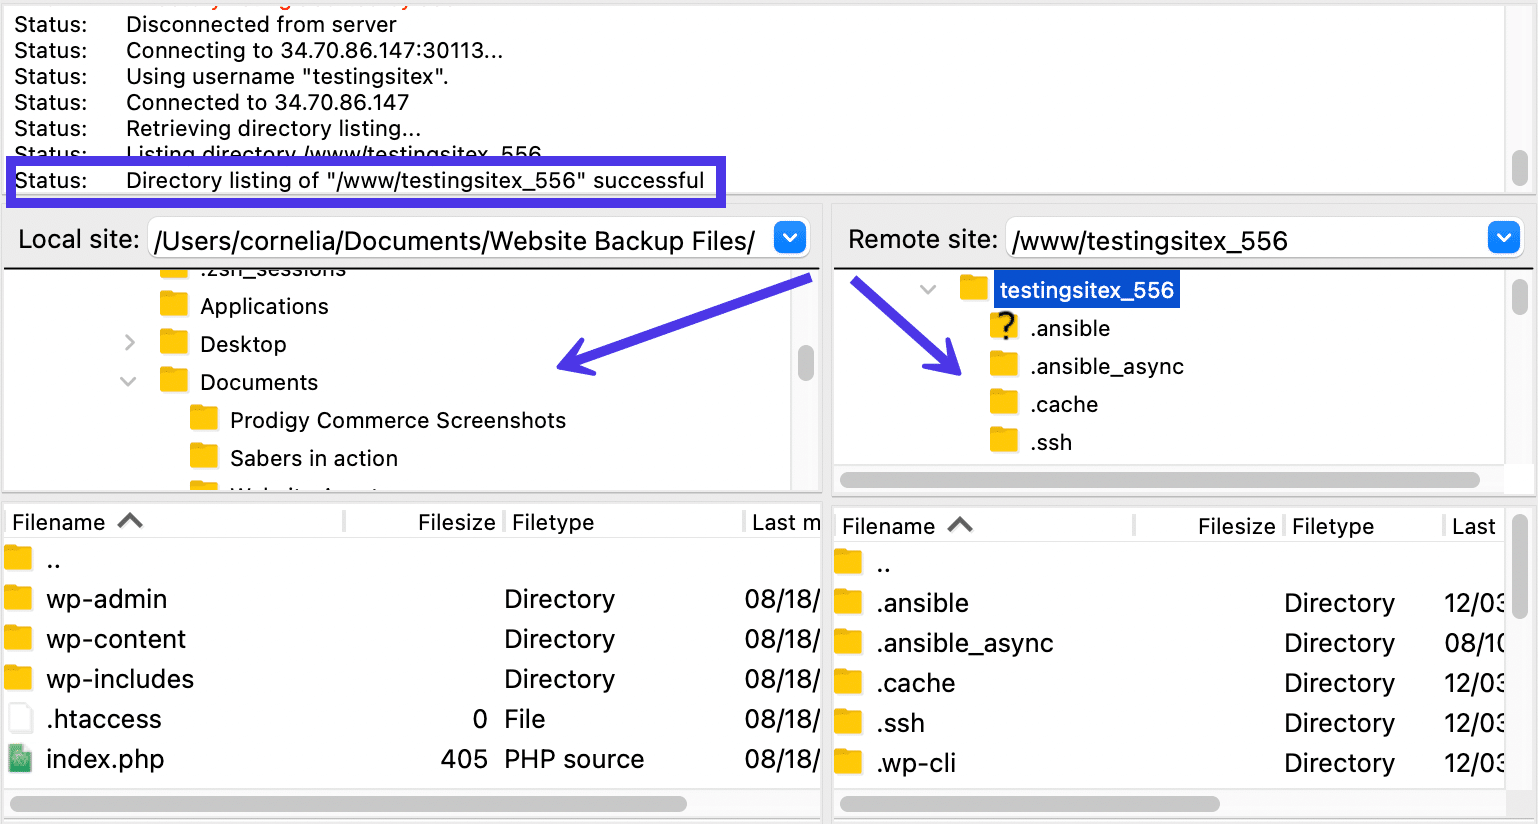Collapse the Documents folder tree
1538x824 pixels.
tap(127, 381)
